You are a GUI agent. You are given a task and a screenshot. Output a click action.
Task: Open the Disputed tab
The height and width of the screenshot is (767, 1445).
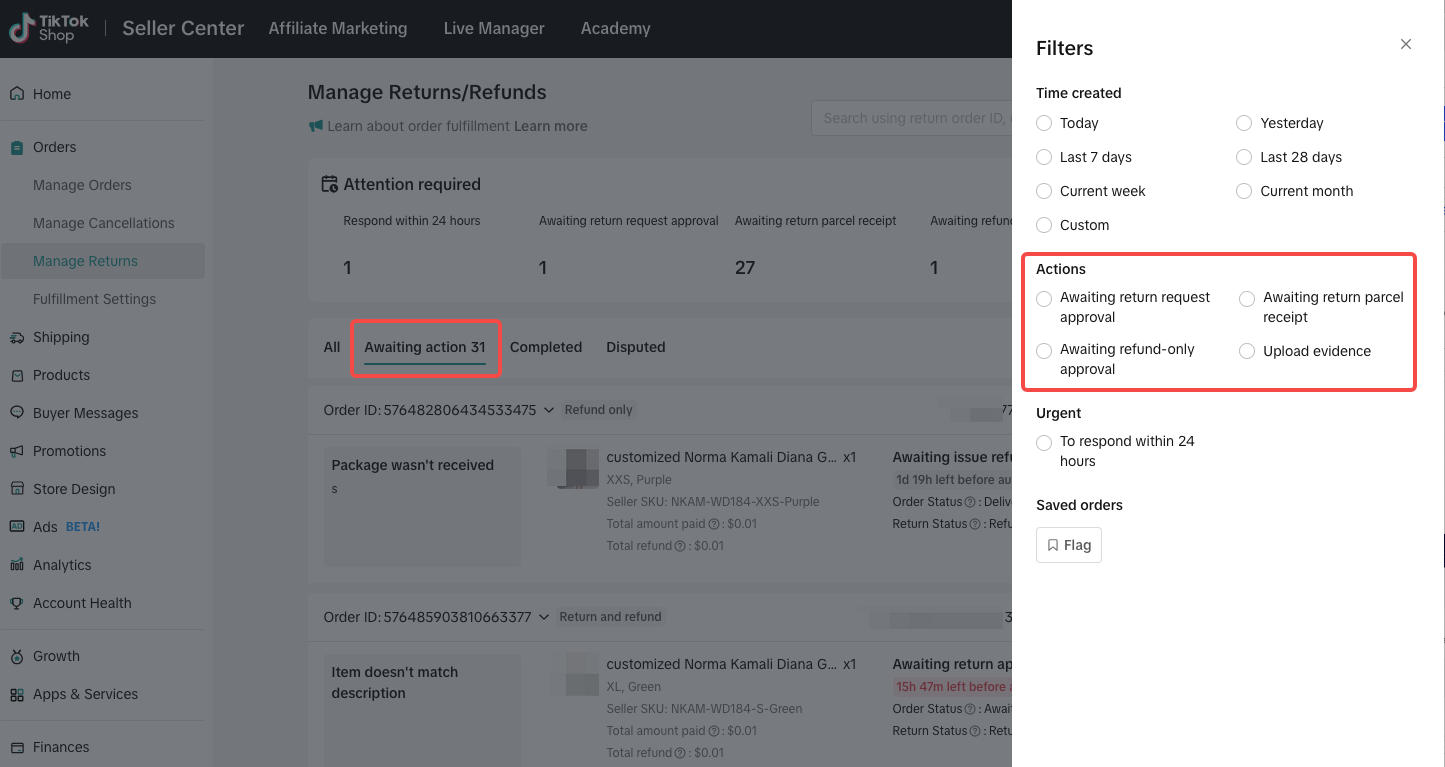tap(635, 347)
